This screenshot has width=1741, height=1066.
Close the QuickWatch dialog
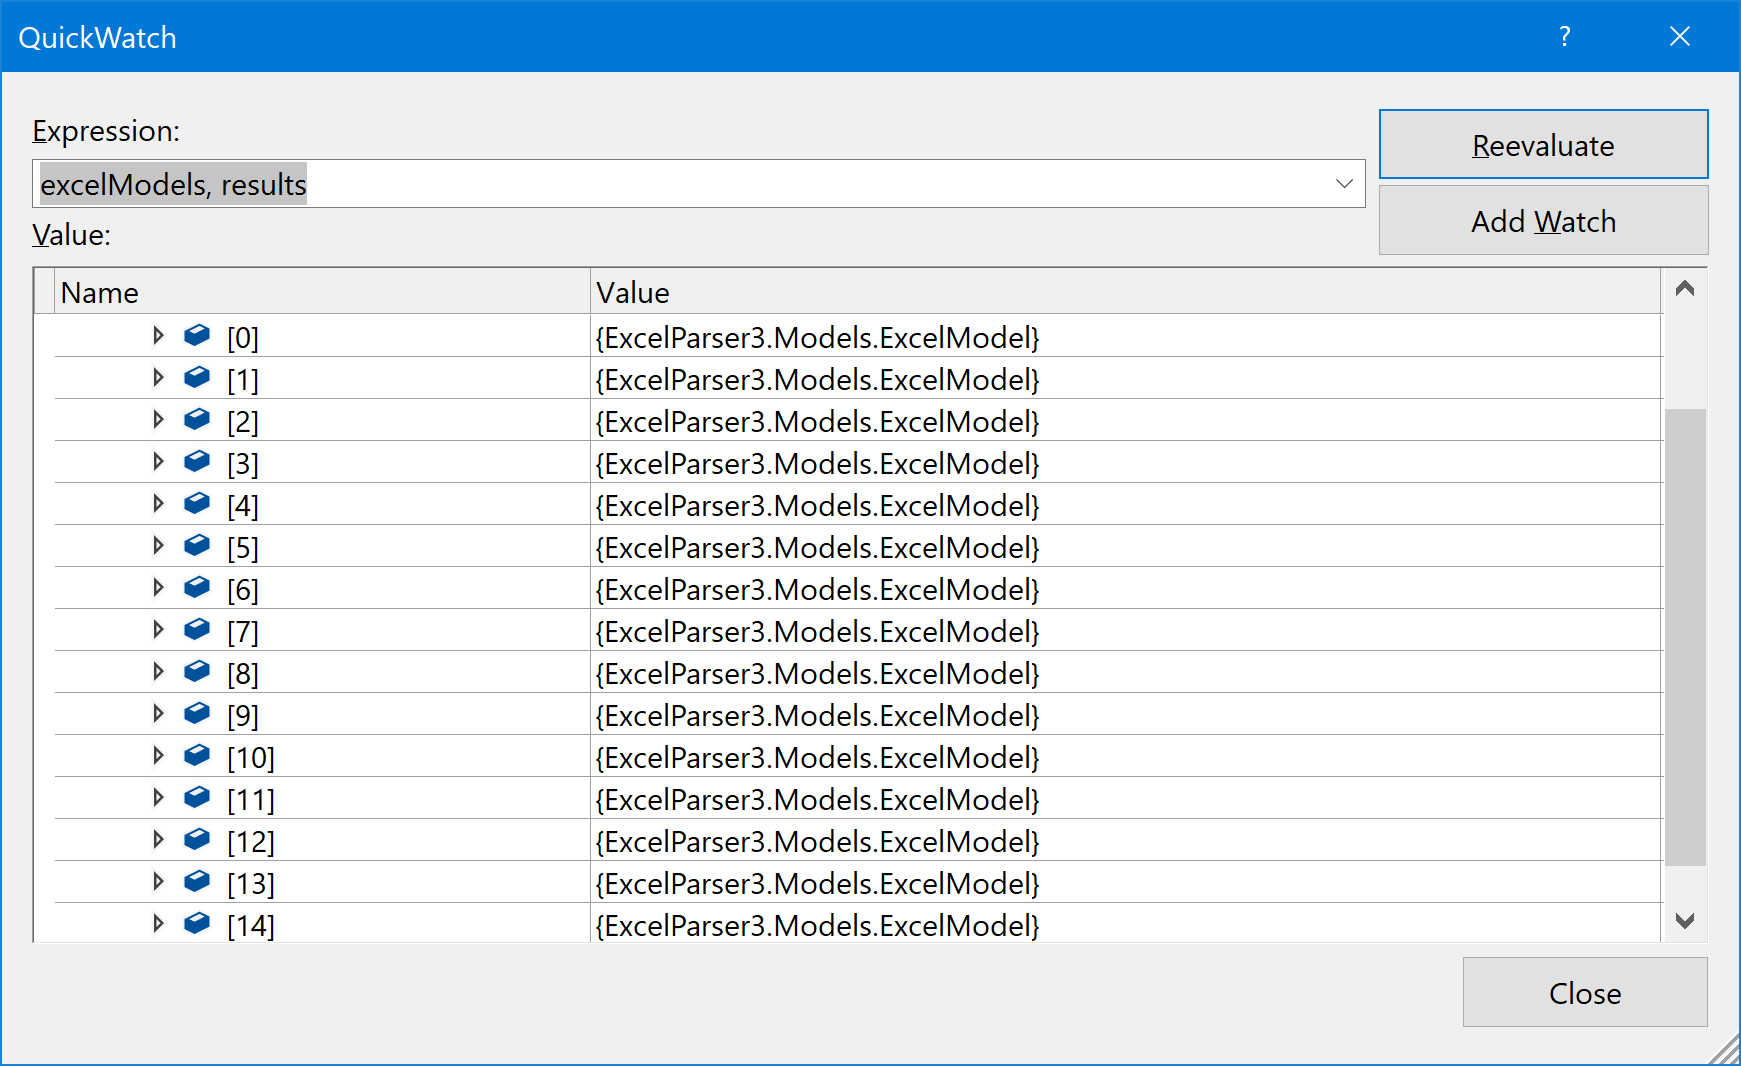[x=1584, y=992]
